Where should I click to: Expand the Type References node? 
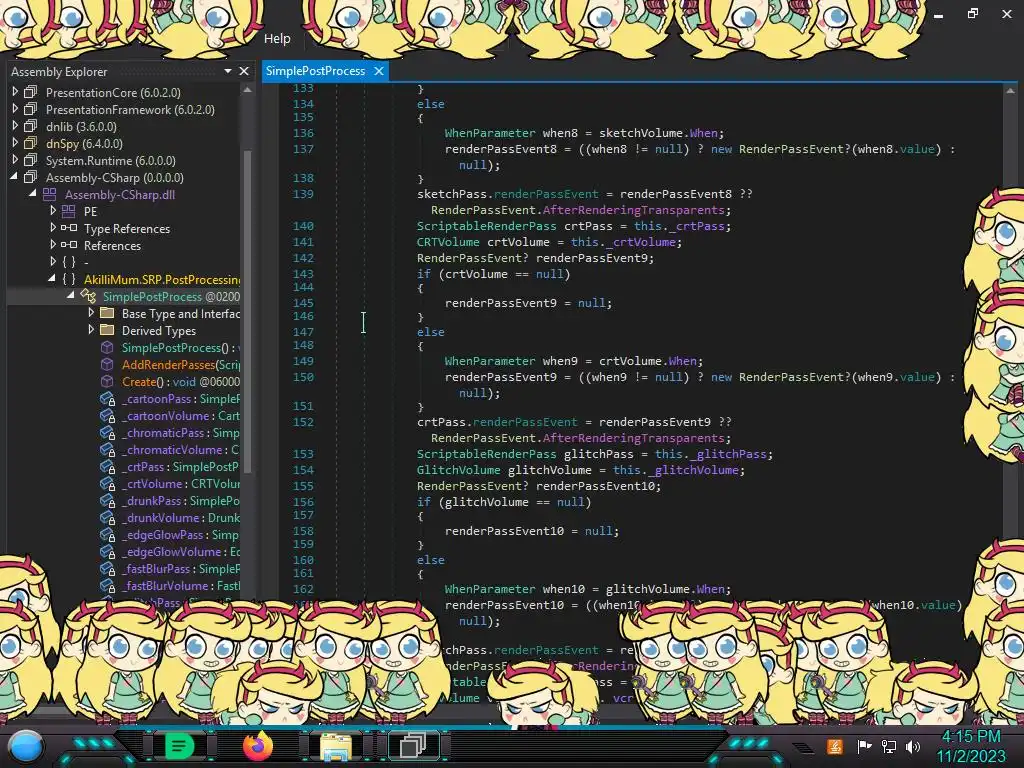tap(53, 228)
